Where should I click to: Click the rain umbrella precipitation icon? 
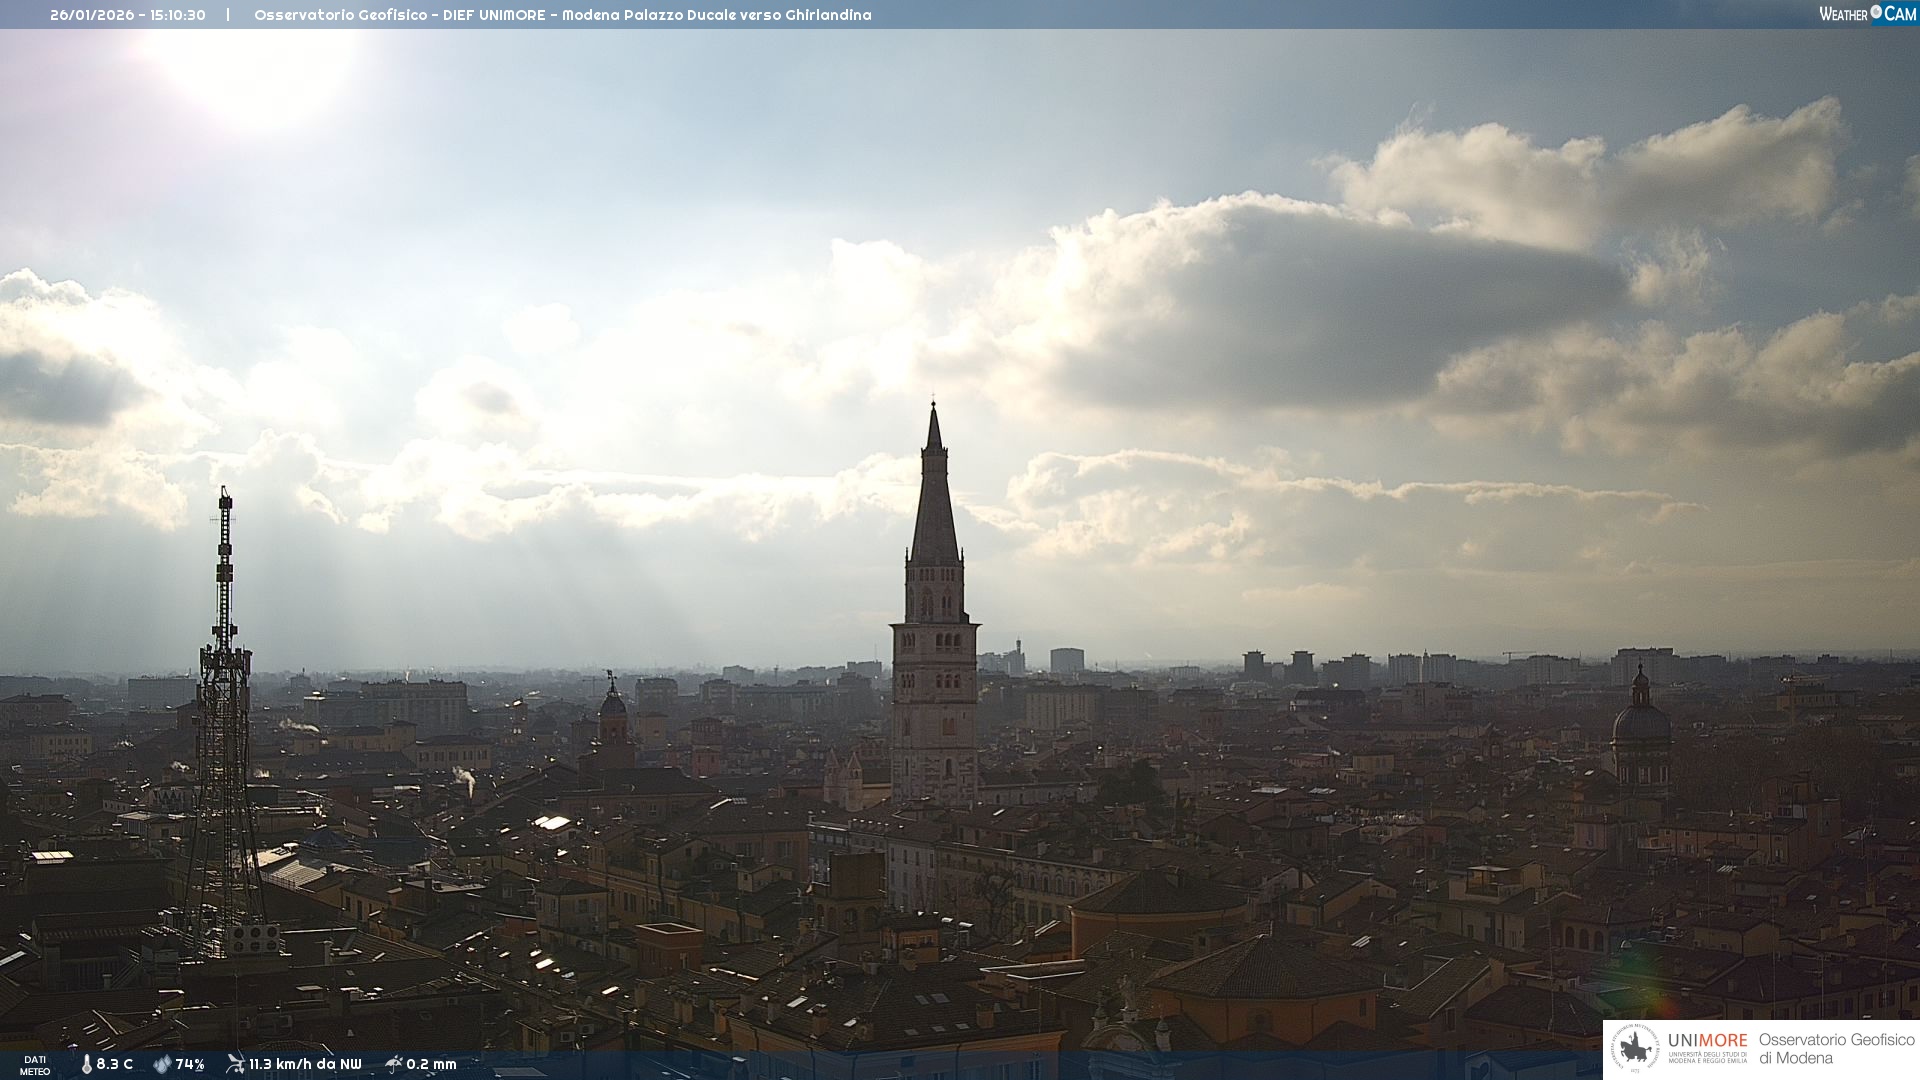[x=393, y=1064]
